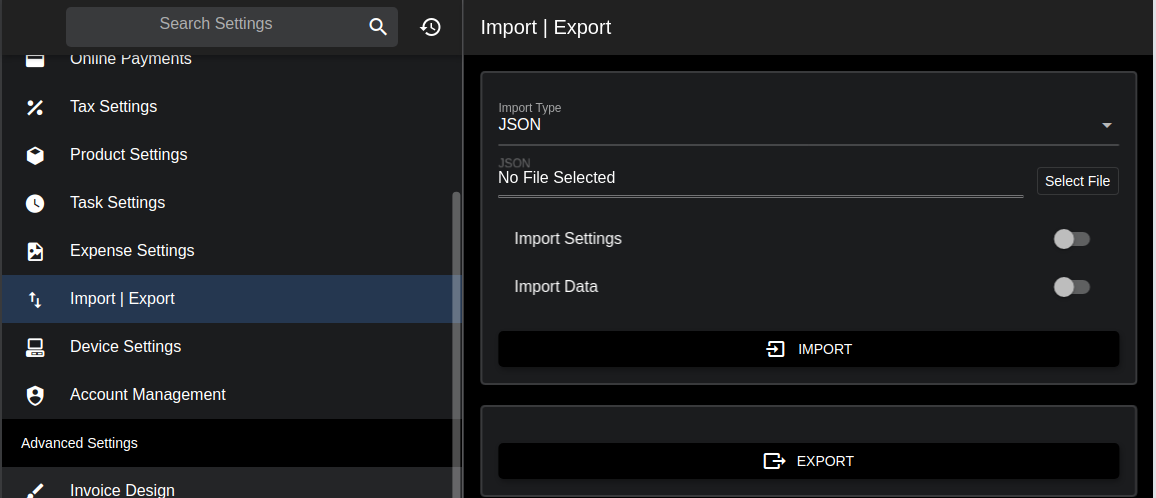The image size is (1156, 498).
Task: Click the Invoice Design brush icon
Action: (35, 490)
